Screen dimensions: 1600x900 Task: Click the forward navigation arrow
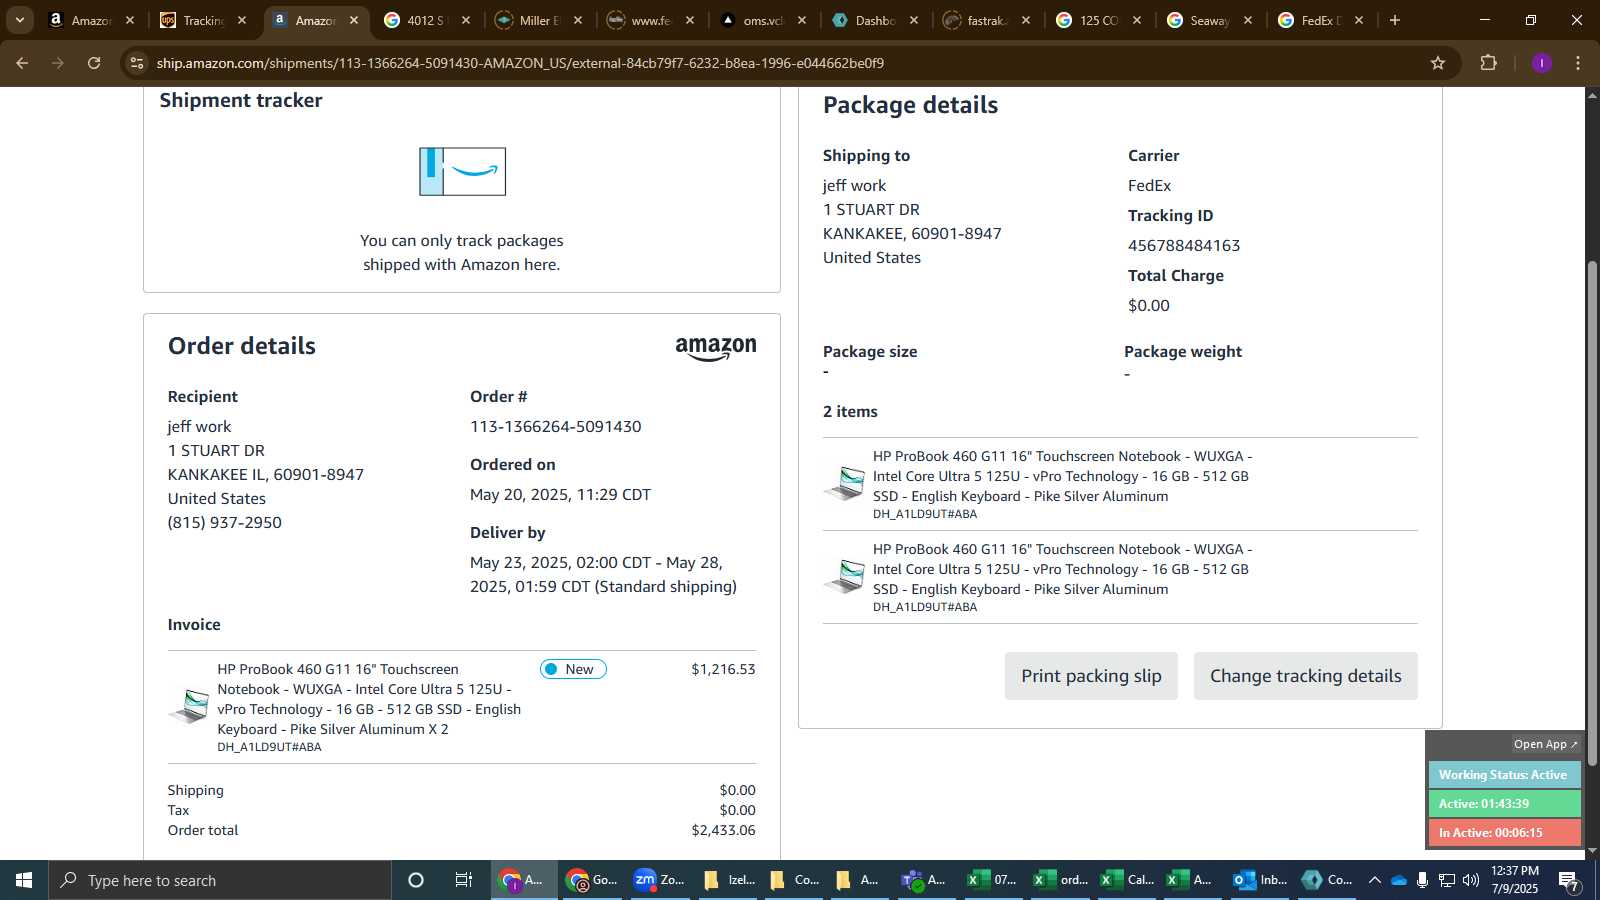tap(58, 63)
